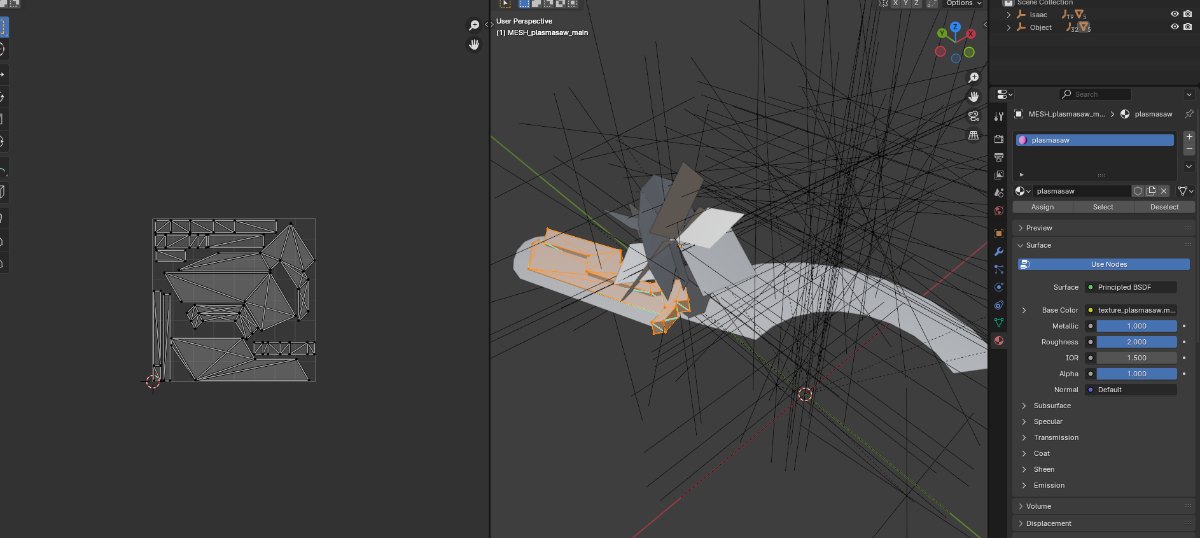Viewport: 1200px width, 538px height.
Task: Open the World properties tab
Action: pos(998,210)
